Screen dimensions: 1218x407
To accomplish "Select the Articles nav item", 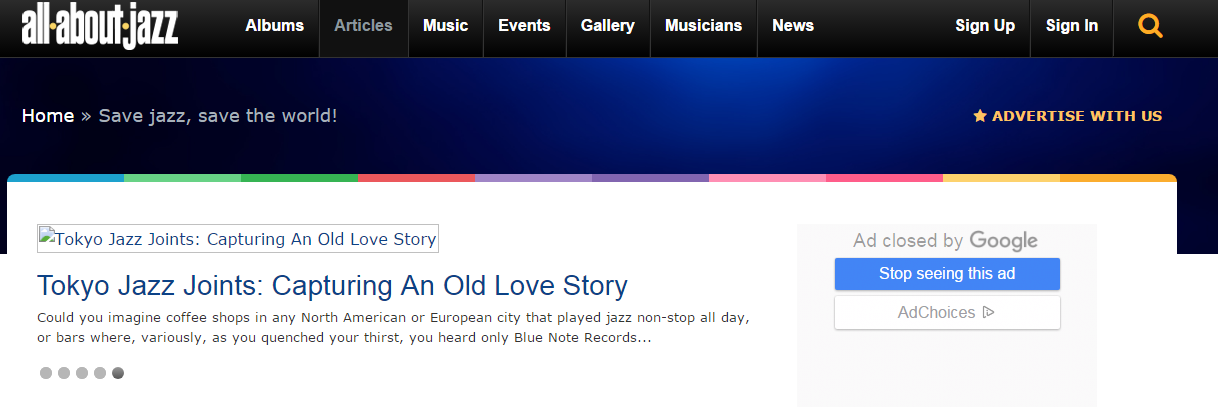I will 363,26.
